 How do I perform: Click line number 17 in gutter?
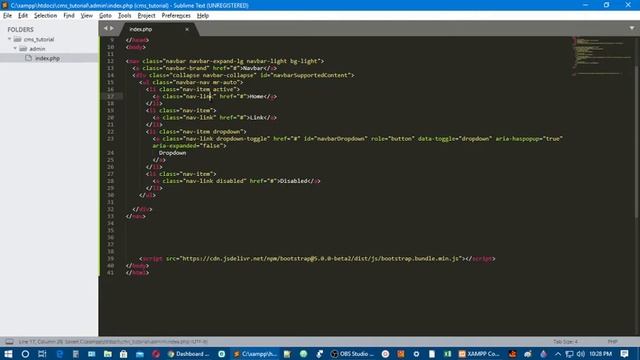tap(111, 96)
